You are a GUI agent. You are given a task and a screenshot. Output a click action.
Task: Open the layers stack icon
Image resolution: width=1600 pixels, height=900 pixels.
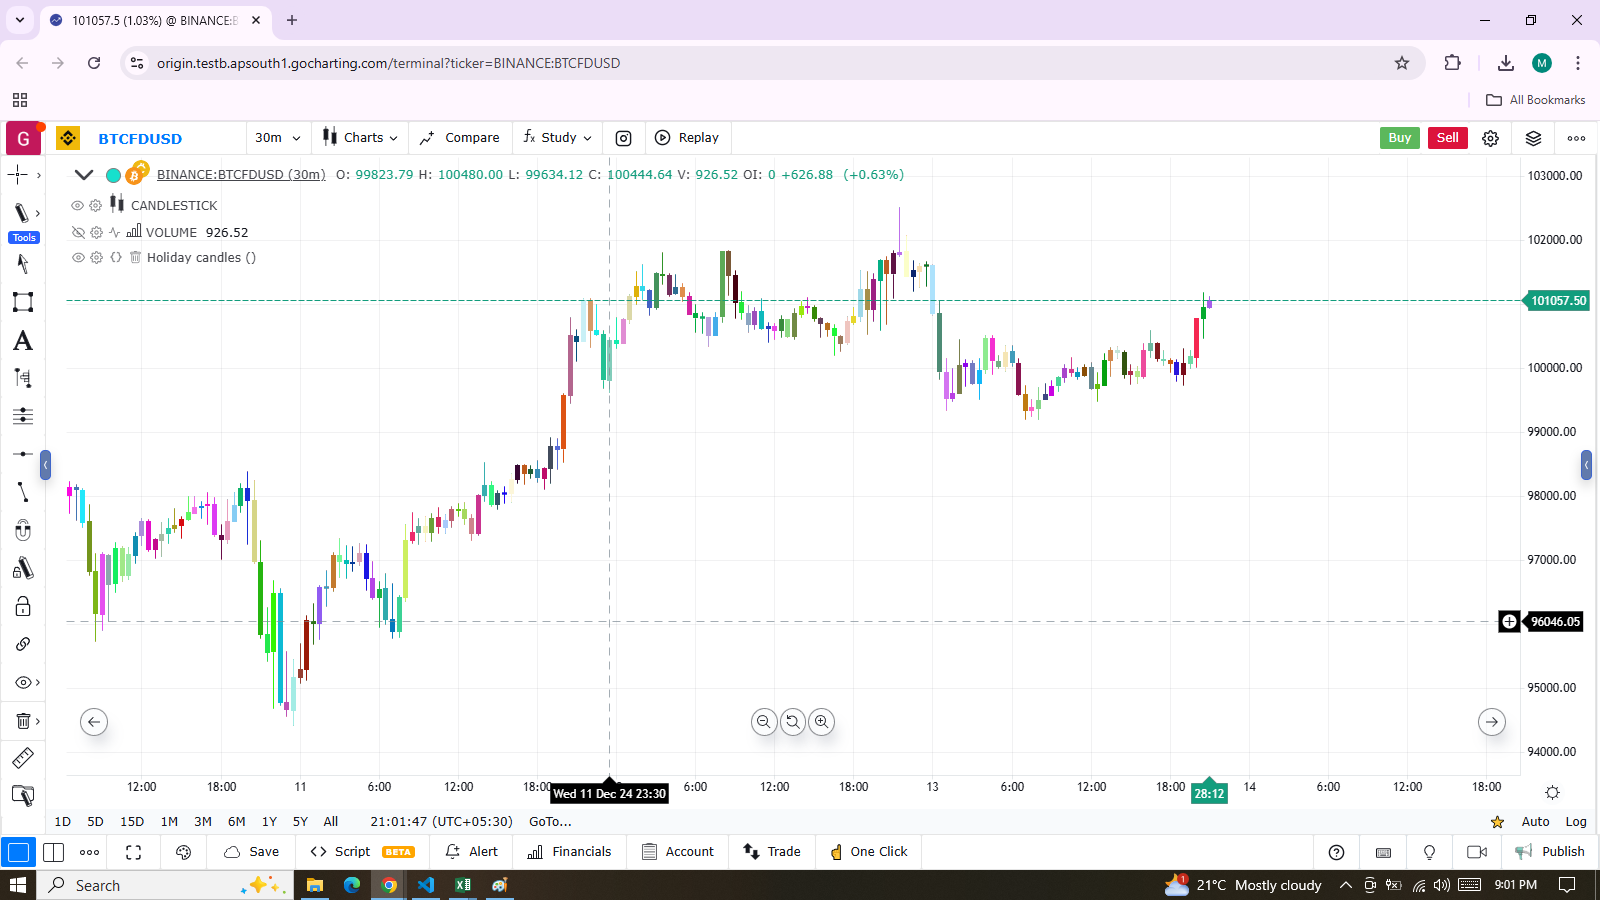[x=1533, y=138]
